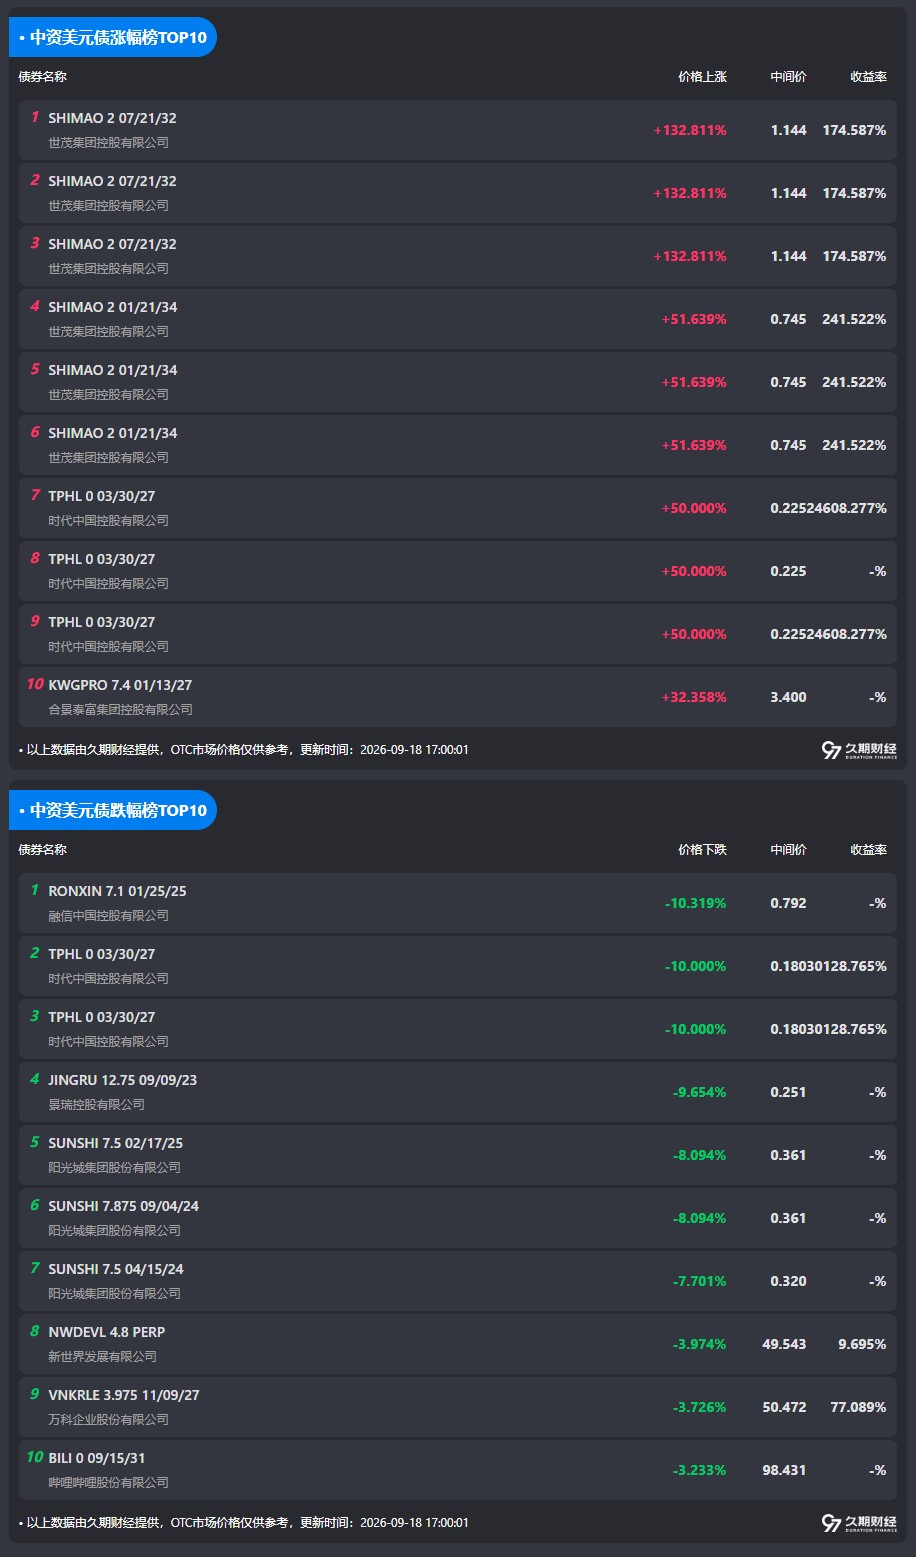Image resolution: width=916 pixels, height=1557 pixels.
Task: Click 24608.277% yield in gainers rank 9 row
Action: [847, 634]
